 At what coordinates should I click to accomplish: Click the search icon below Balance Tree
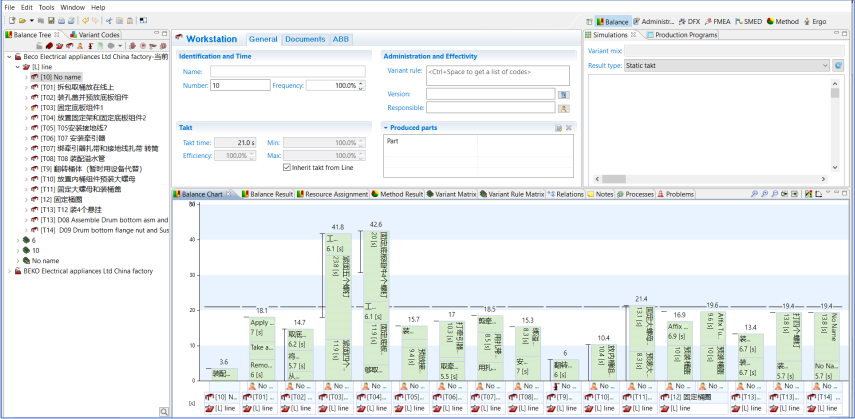click(163, 411)
